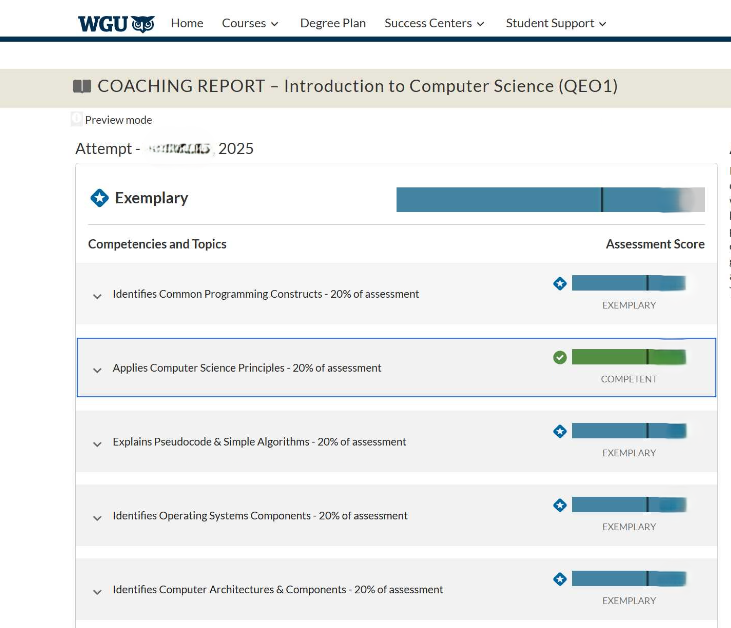
Task: Click the star badge for Operating Systems Components score
Action: pyautogui.click(x=560, y=505)
